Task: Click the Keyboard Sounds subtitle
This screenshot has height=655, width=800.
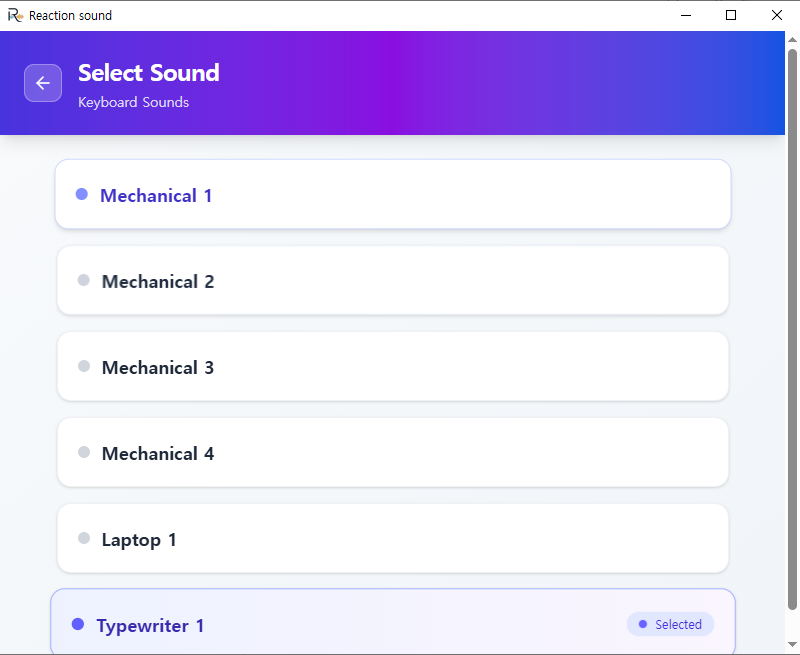Action: pos(133,102)
